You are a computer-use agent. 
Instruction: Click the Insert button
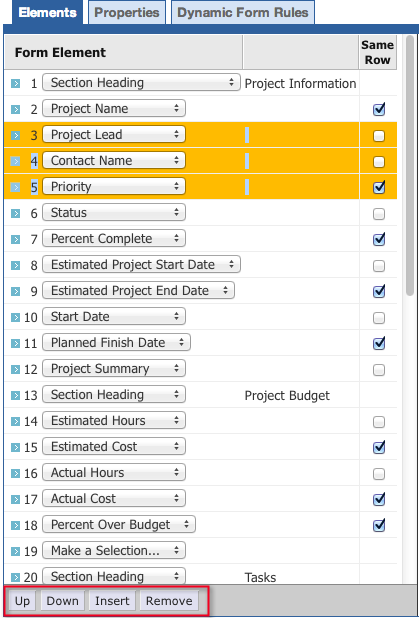[112, 601]
